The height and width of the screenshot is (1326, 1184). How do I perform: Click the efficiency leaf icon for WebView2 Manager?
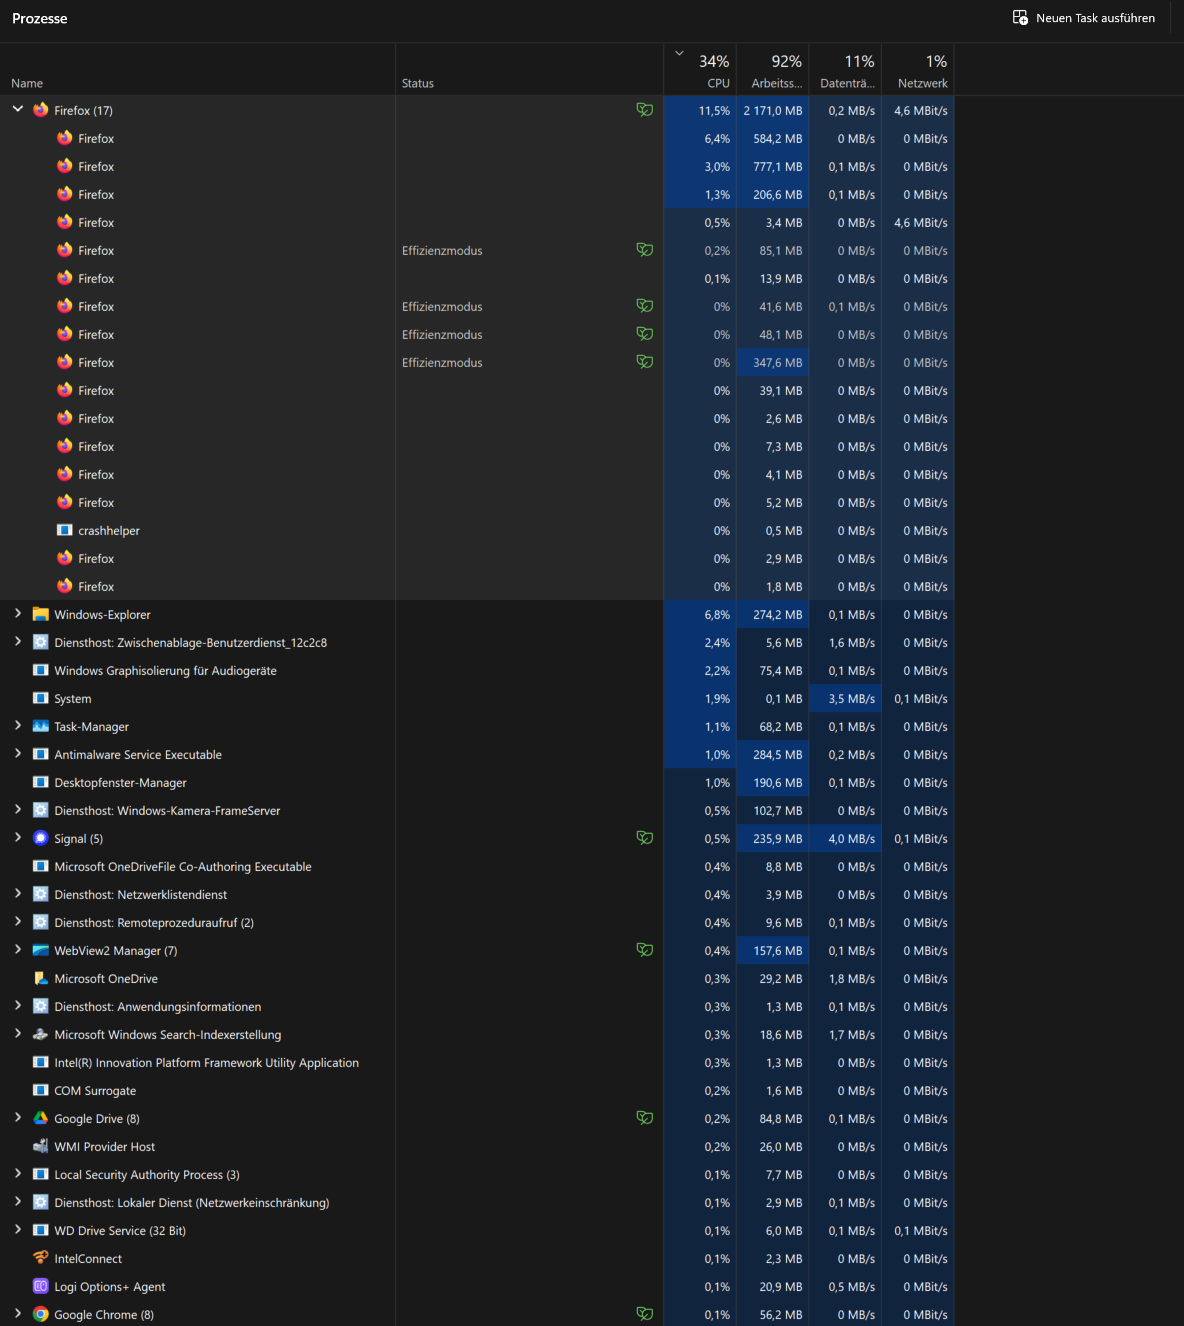[645, 950]
